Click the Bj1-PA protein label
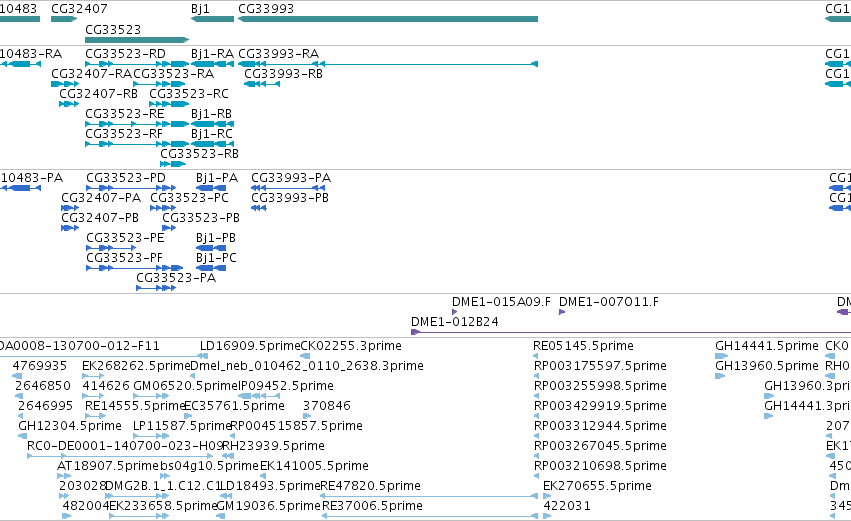This screenshot has height=521, width=851. coord(217,178)
